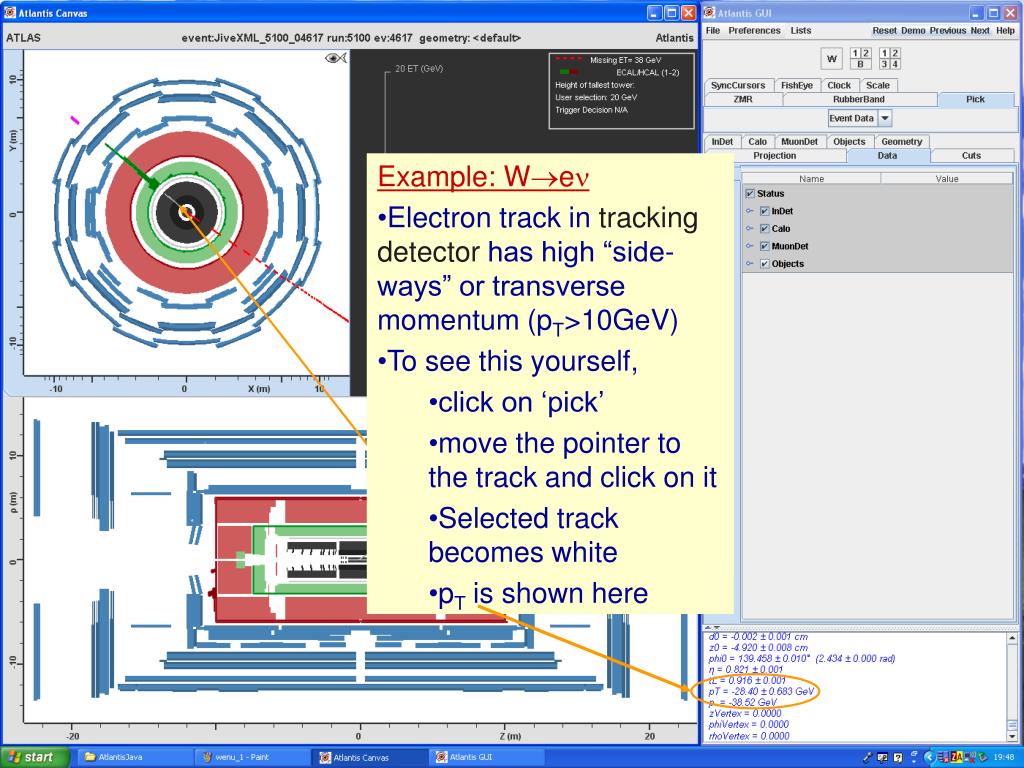Disable the MuonDet checkbox

(x=765, y=246)
